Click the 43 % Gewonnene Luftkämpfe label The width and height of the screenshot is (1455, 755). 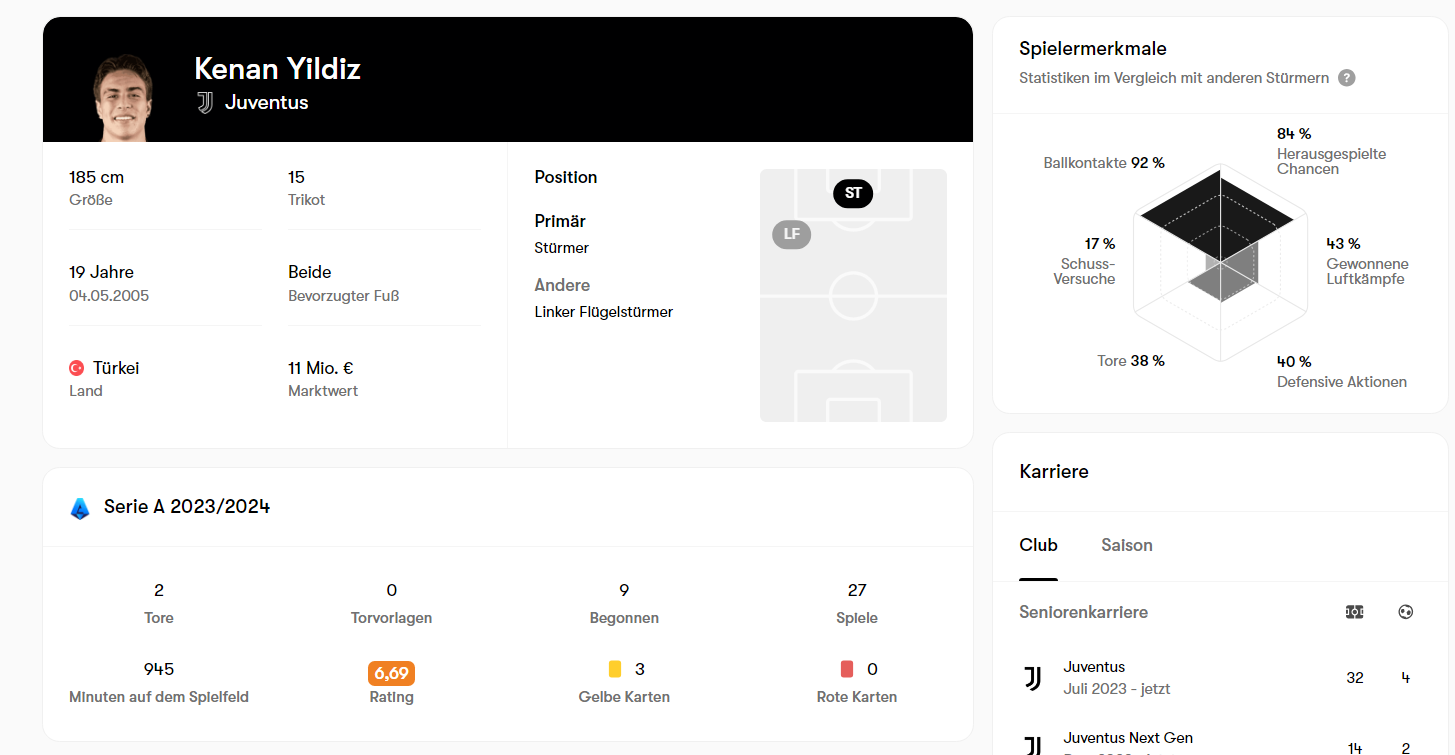click(1367, 261)
